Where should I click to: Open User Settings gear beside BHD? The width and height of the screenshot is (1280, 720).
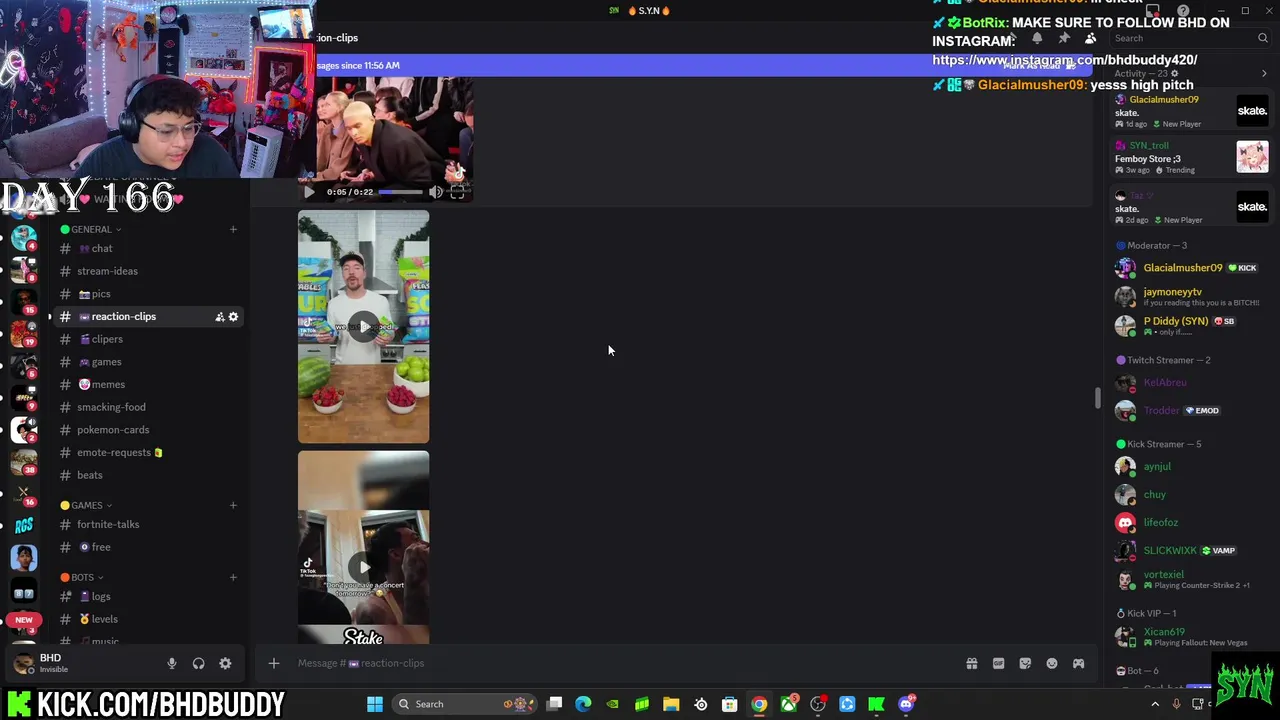(x=225, y=663)
